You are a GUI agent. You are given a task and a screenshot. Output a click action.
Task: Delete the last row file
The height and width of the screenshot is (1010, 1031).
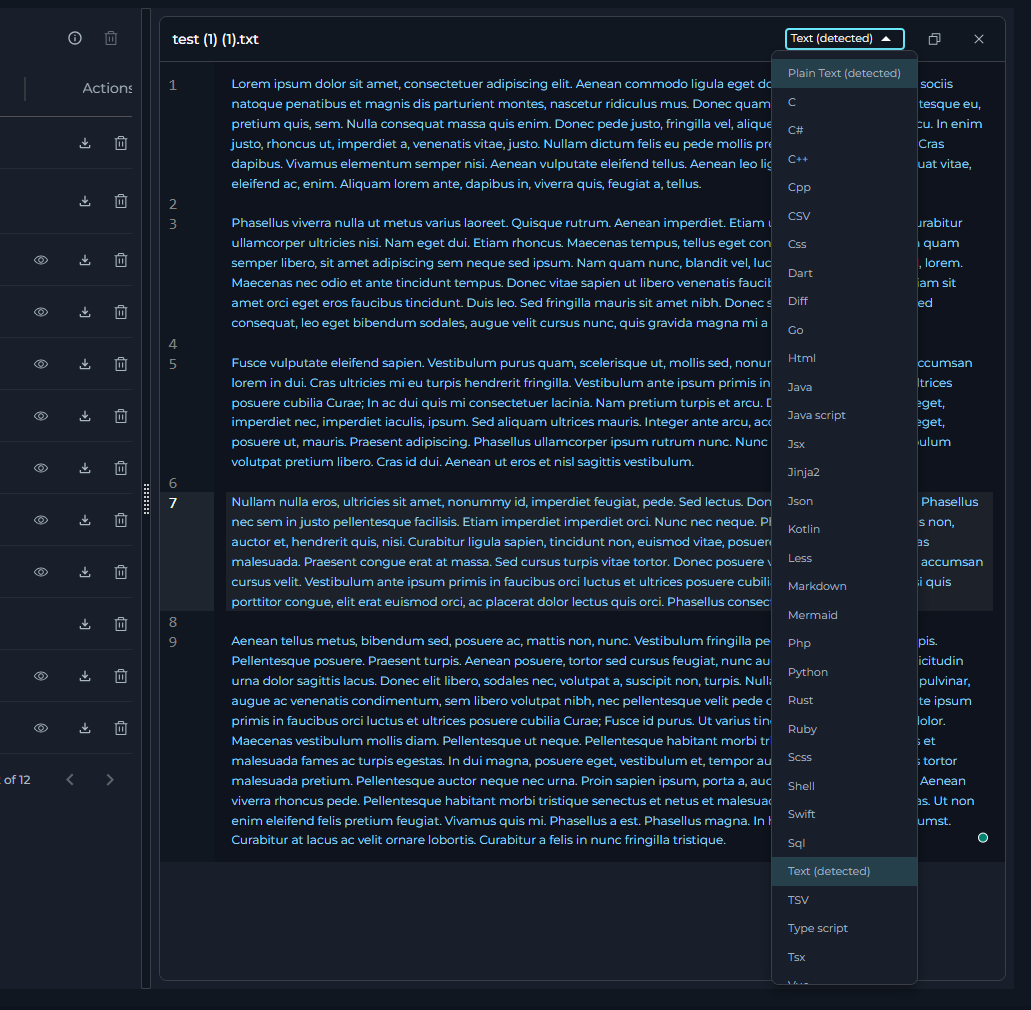click(121, 728)
